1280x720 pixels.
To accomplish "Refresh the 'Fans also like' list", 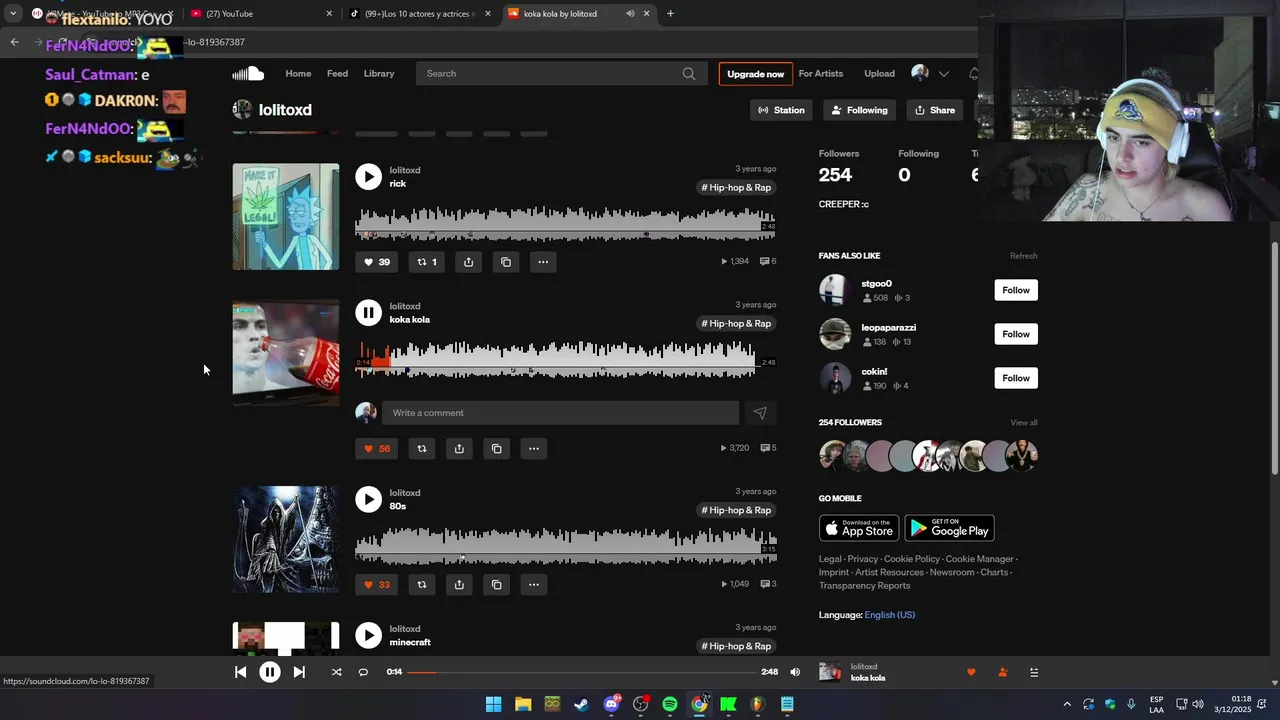I will (x=1023, y=256).
